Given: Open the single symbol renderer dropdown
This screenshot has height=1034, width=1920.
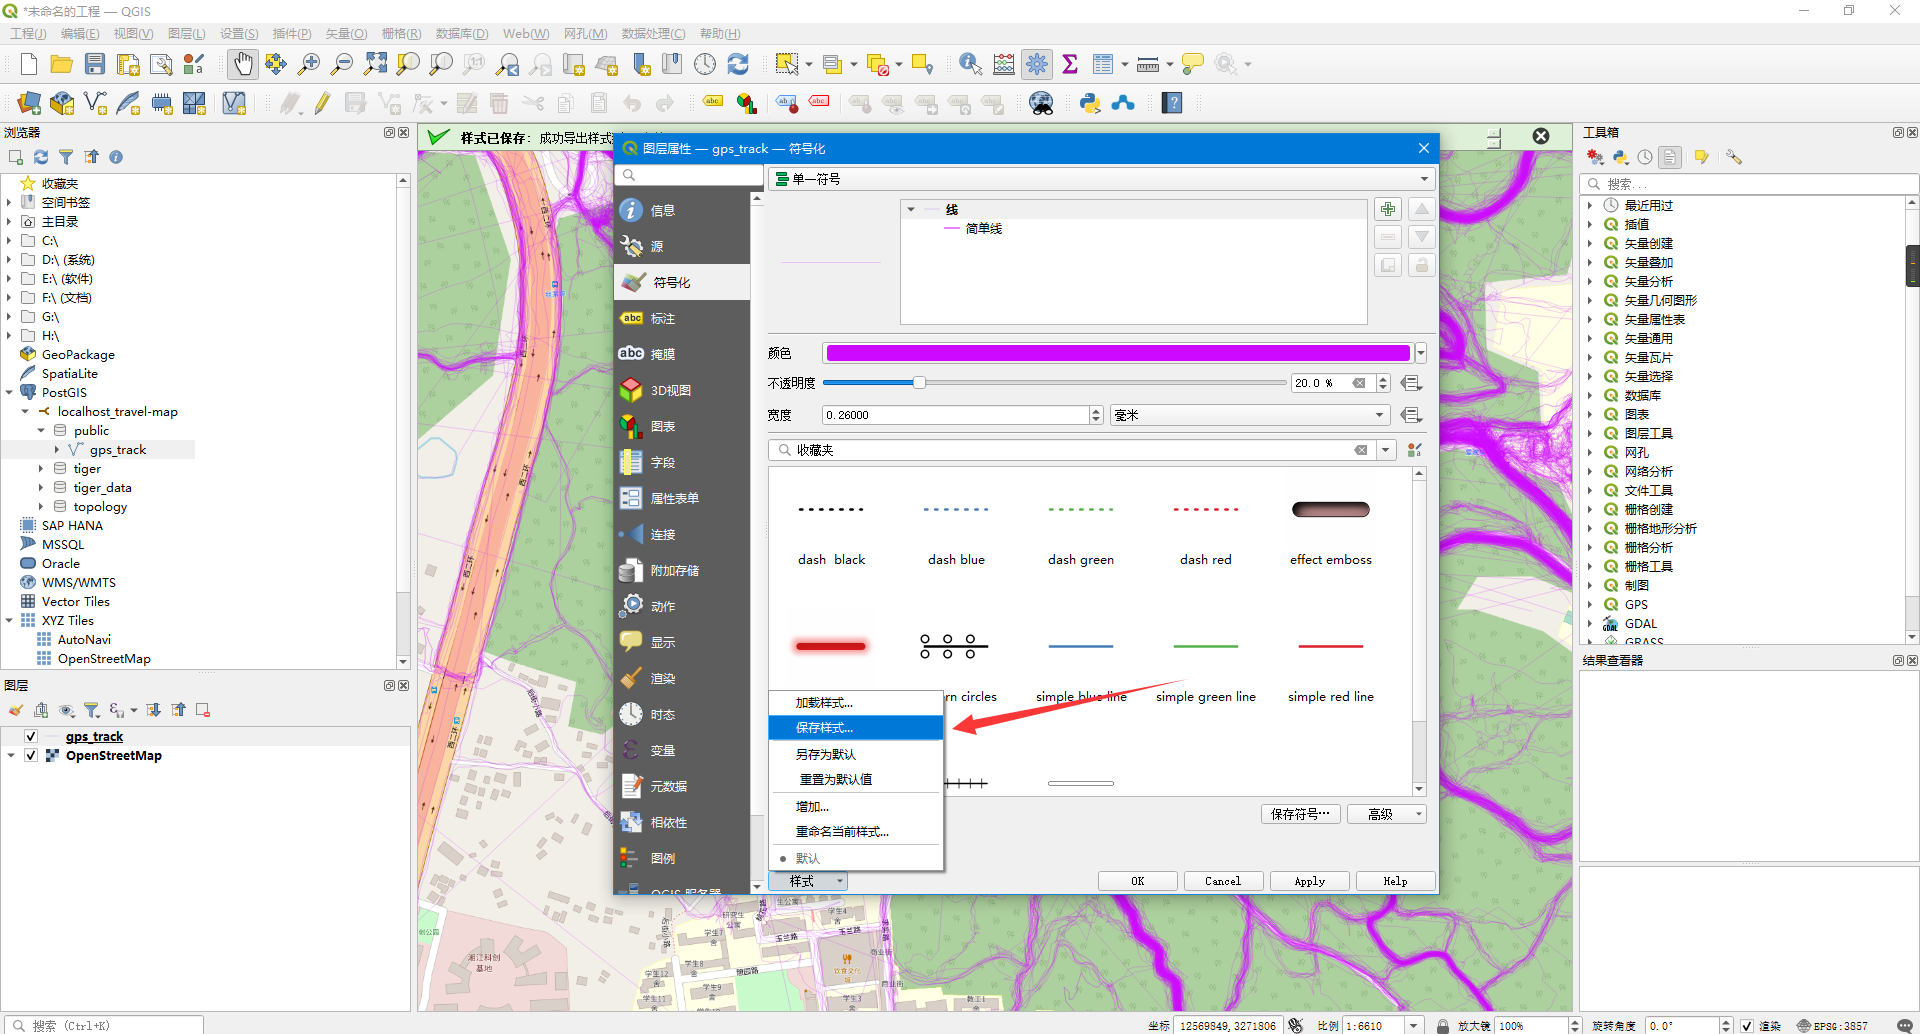Looking at the screenshot, I should pyautogui.click(x=1102, y=179).
